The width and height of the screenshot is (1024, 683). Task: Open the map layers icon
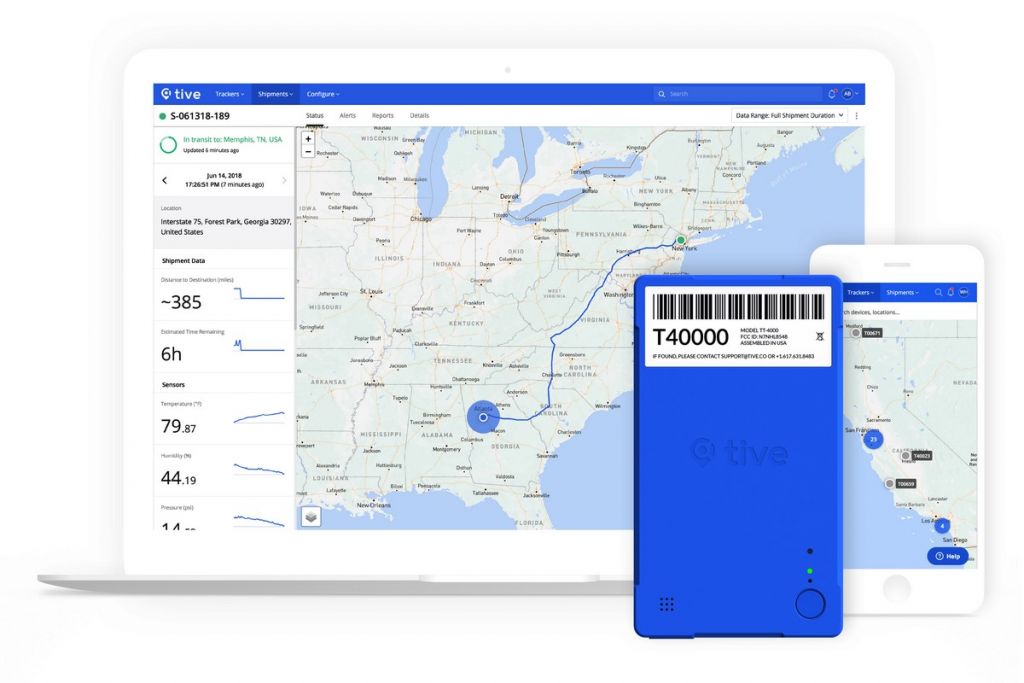pyautogui.click(x=311, y=516)
